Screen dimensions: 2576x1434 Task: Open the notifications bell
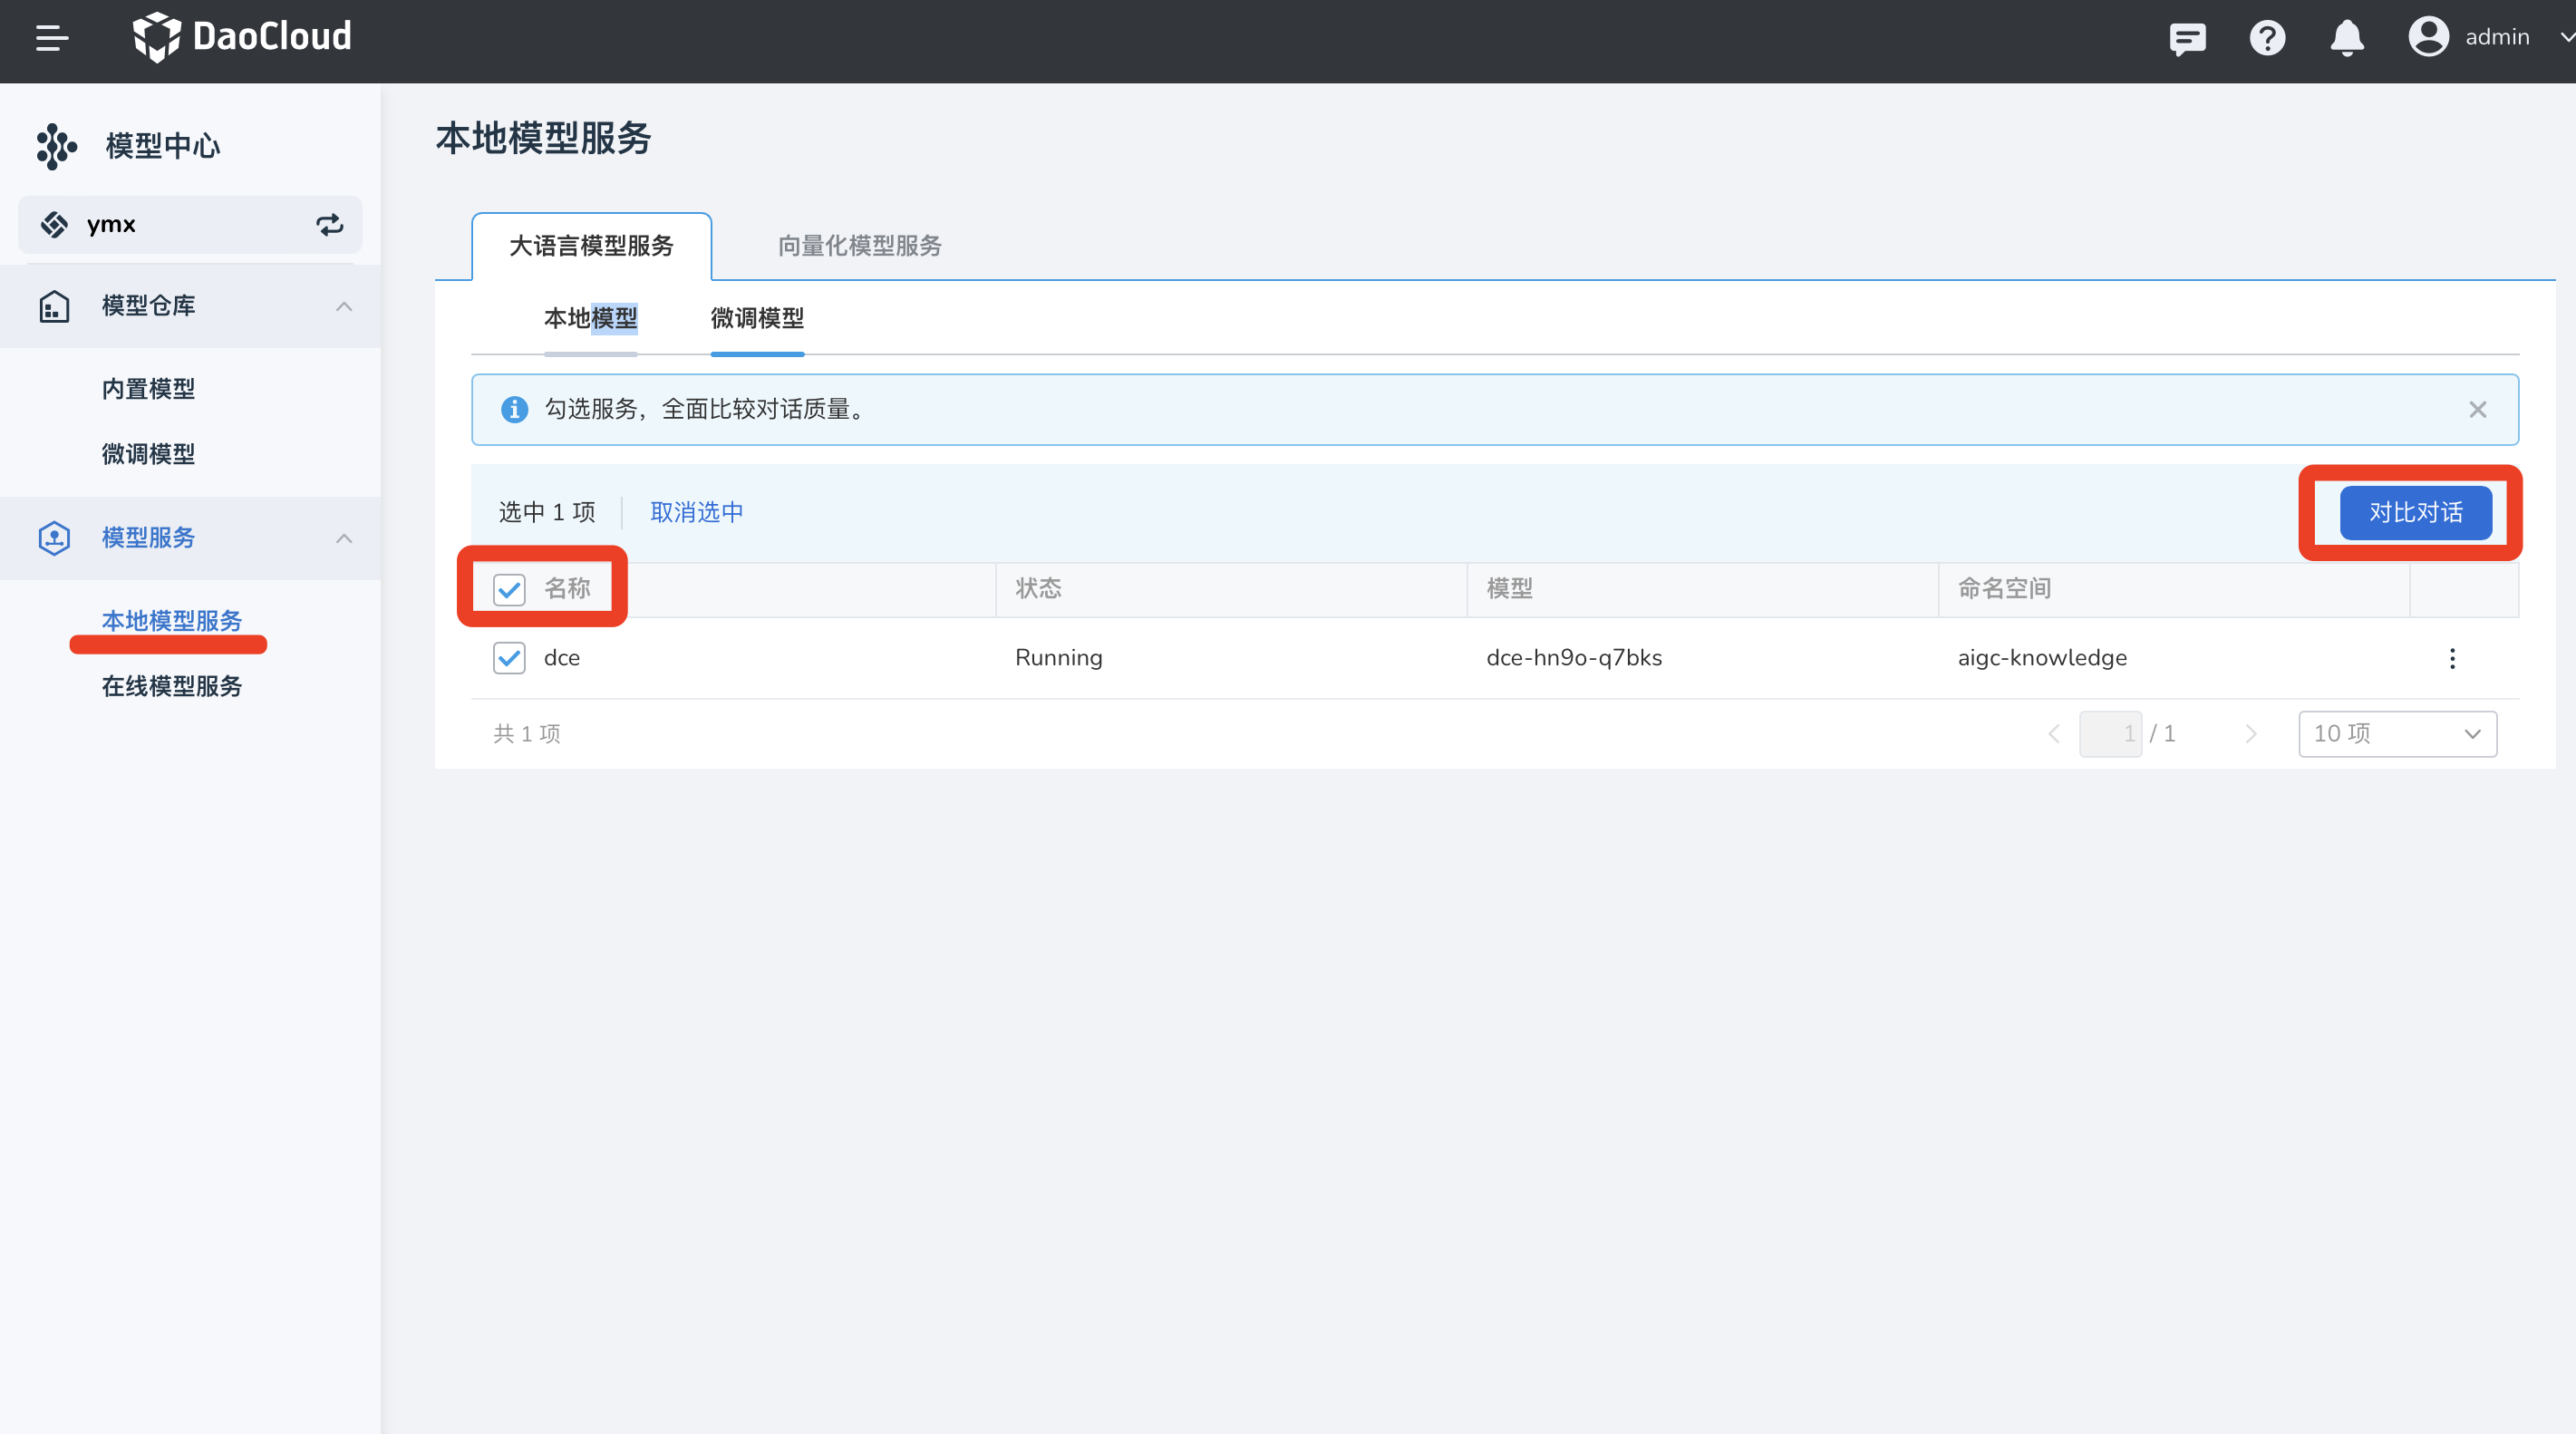[2347, 38]
